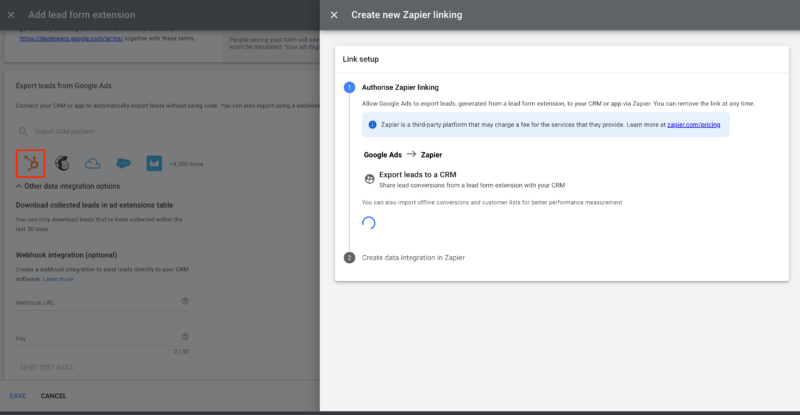Choose the blue cloud CRM icon
The height and width of the screenshot is (415, 800).
tap(93, 163)
